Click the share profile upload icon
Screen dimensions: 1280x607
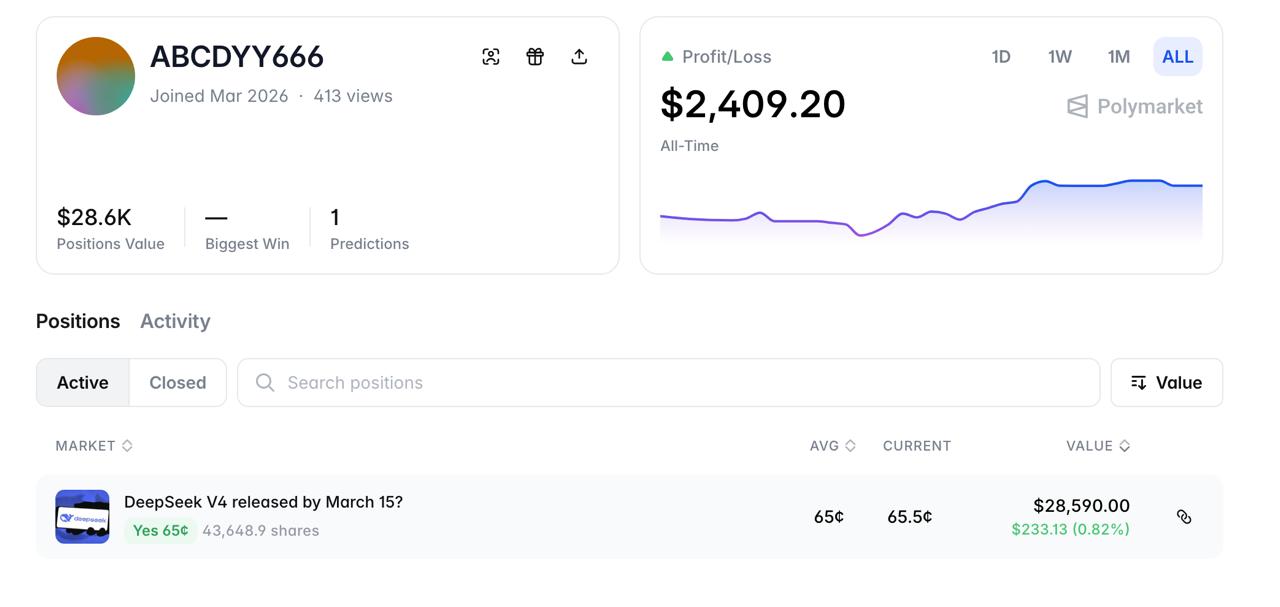click(579, 57)
